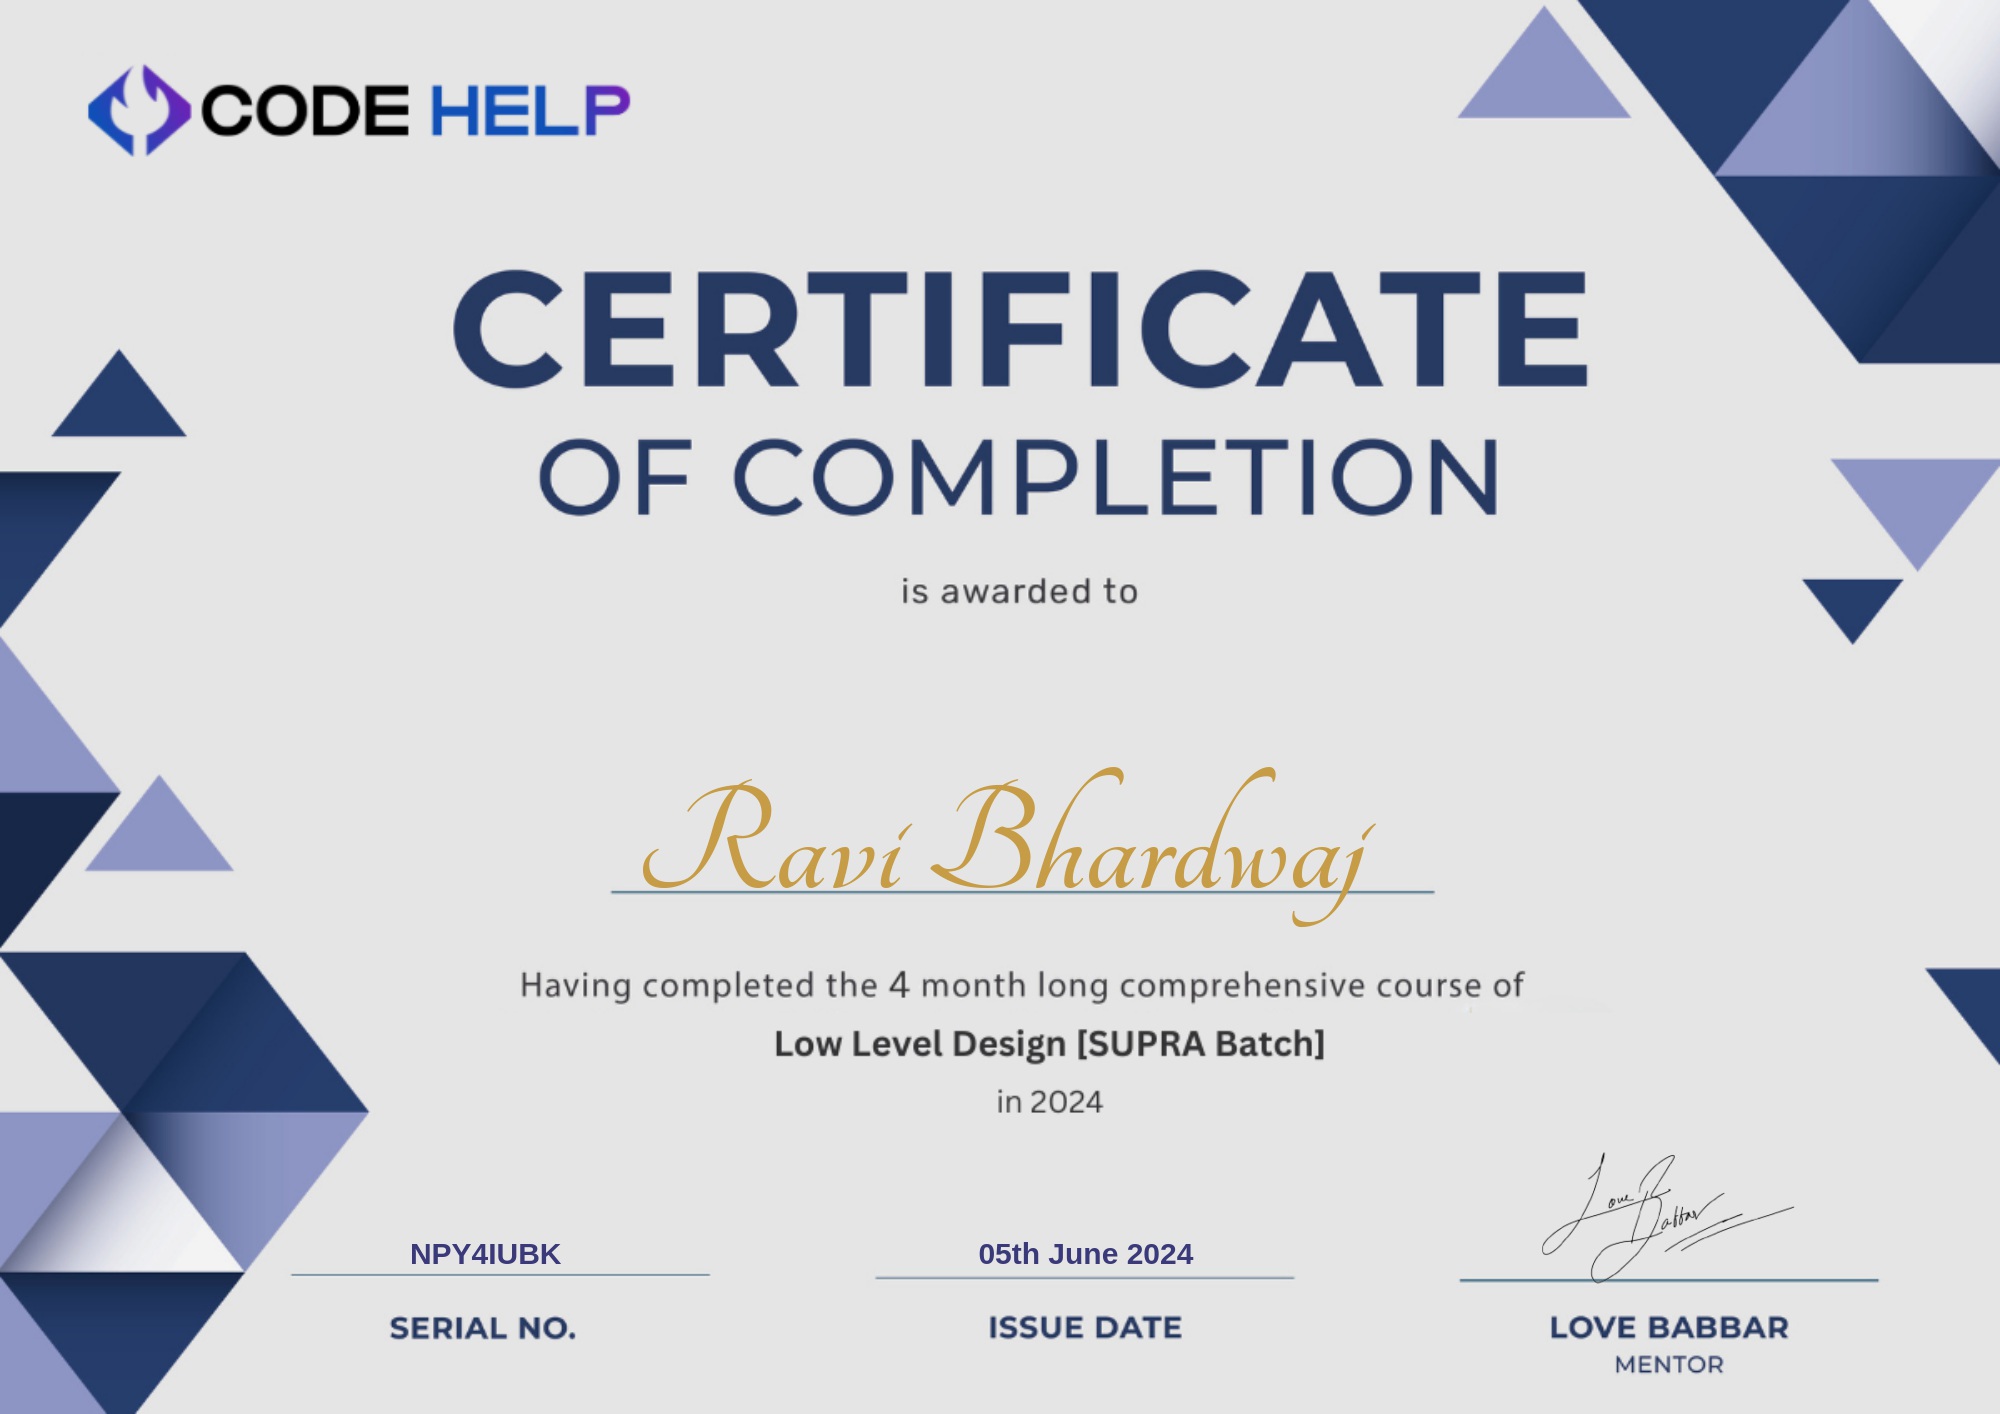Click the Code Help logo icon

pyautogui.click(x=139, y=110)
